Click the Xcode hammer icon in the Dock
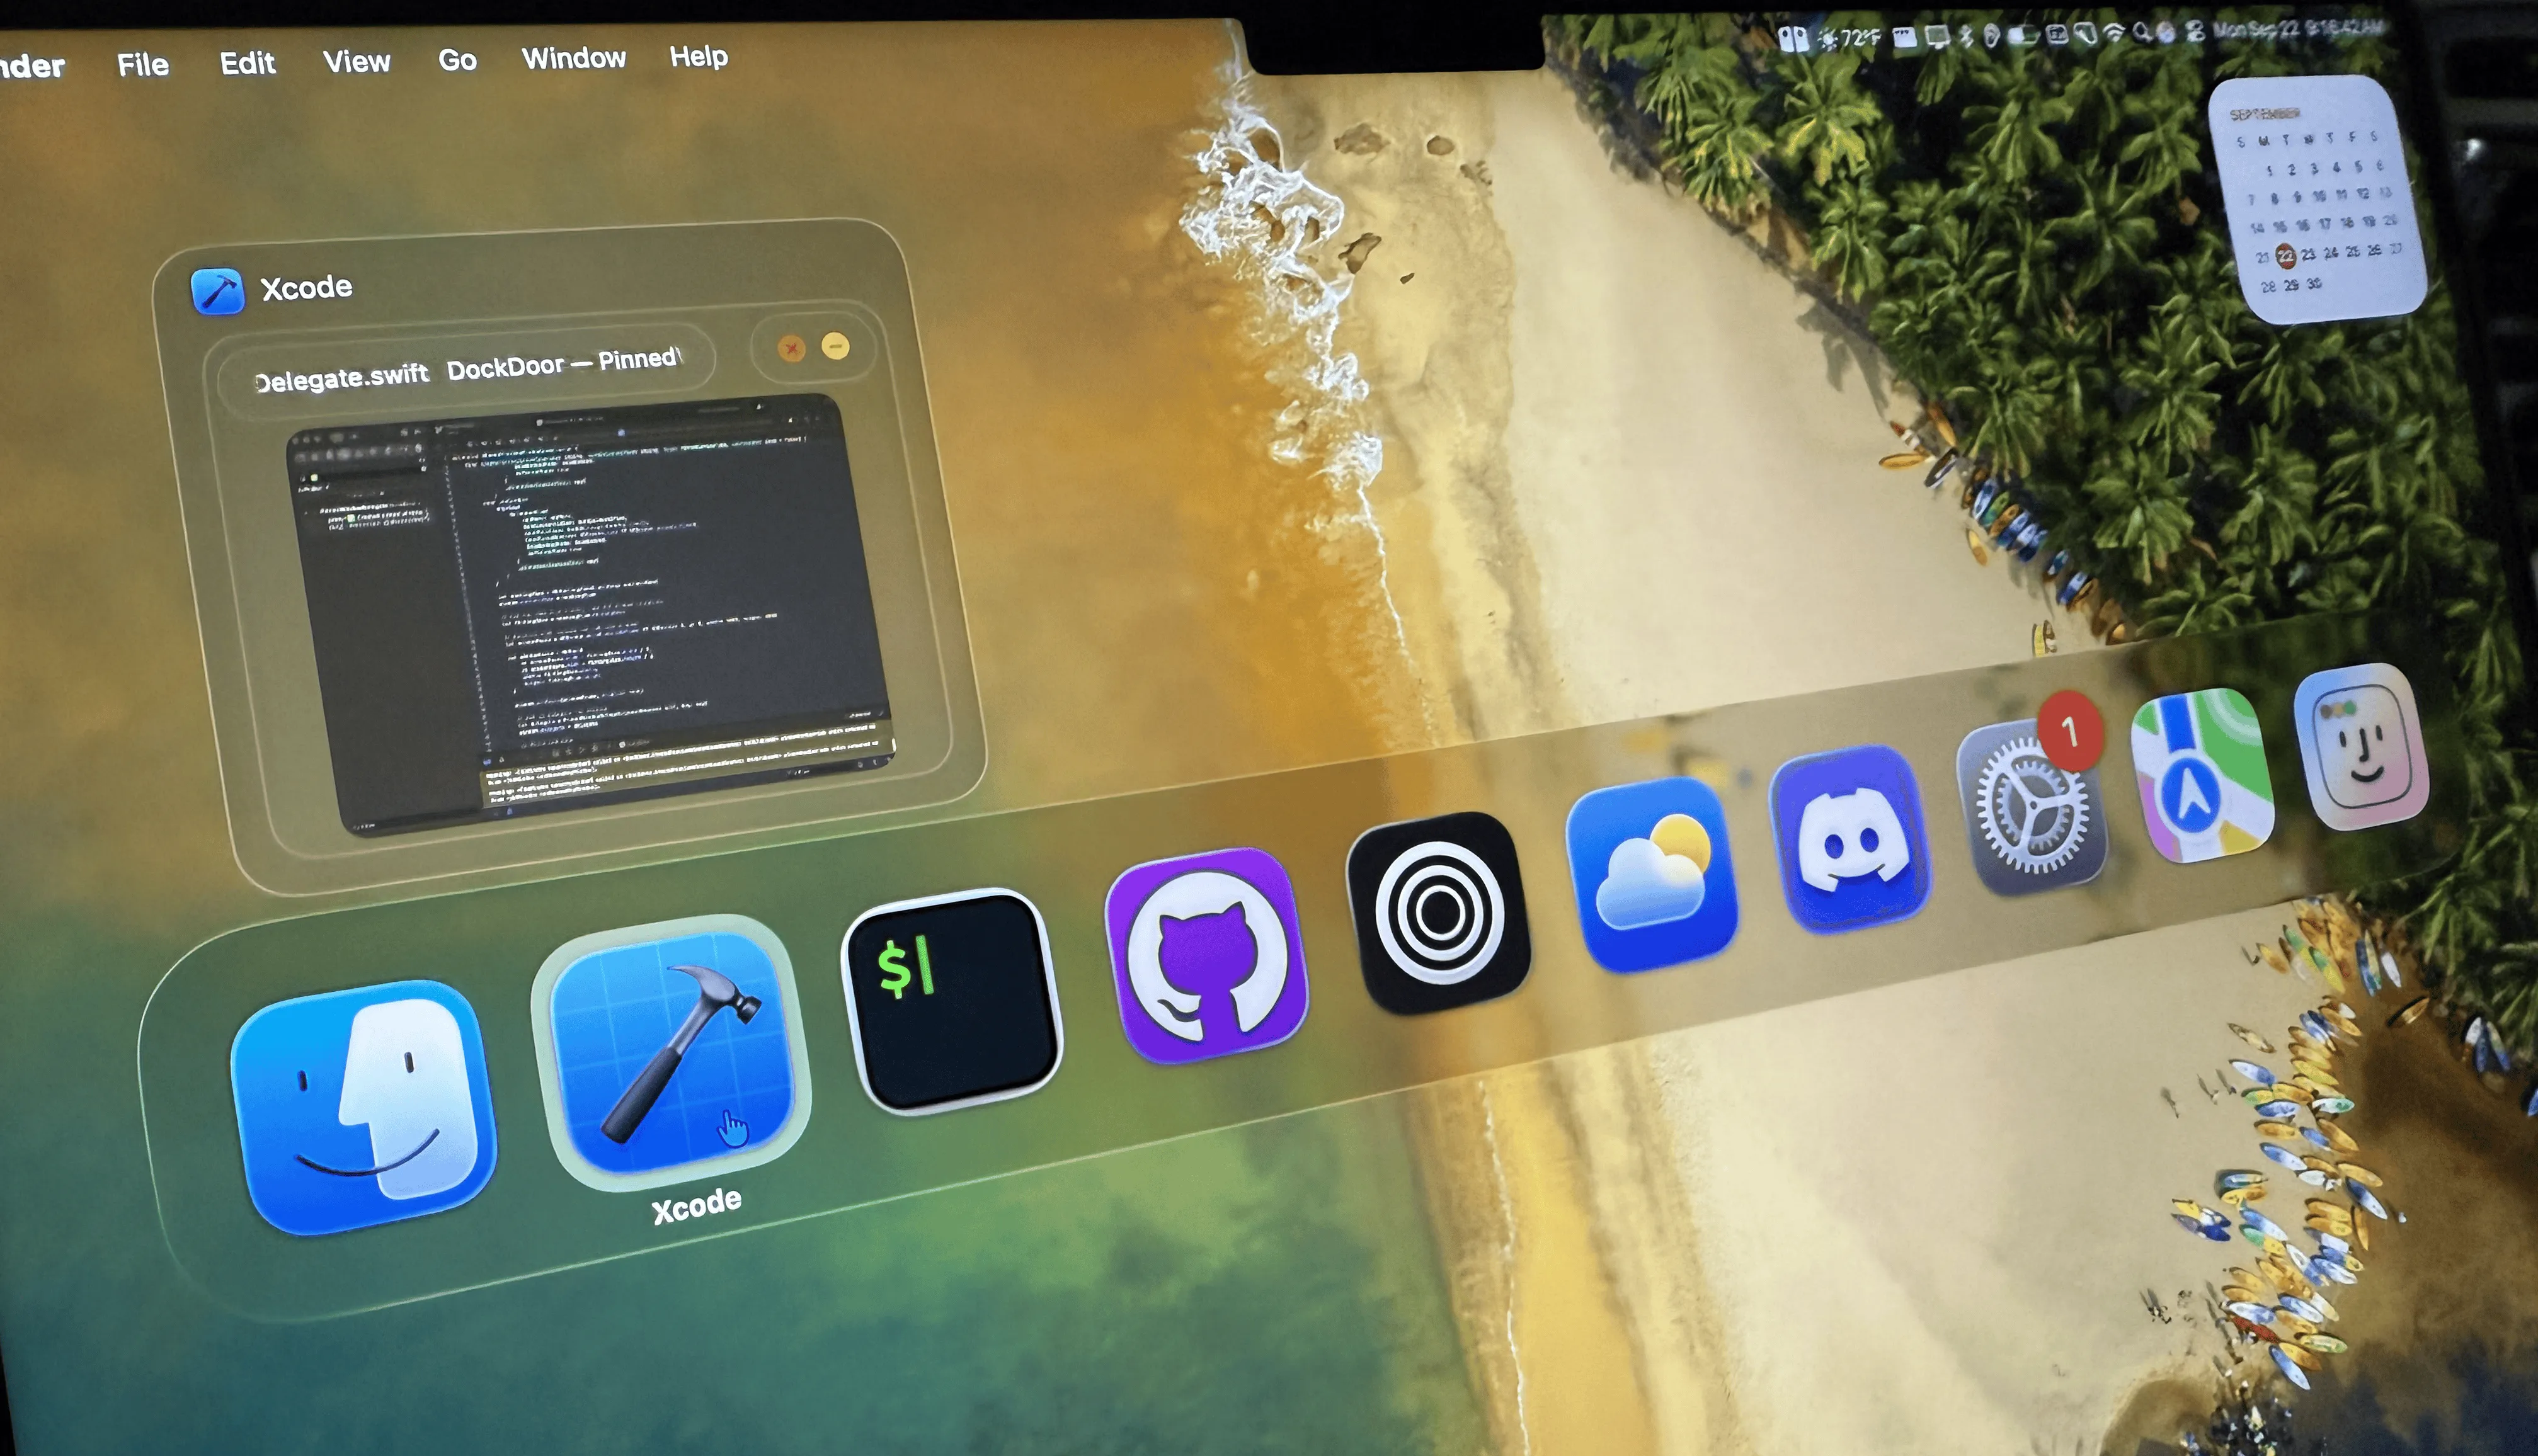Screen dimensions: 2538x1456 tap(672, 1052)
